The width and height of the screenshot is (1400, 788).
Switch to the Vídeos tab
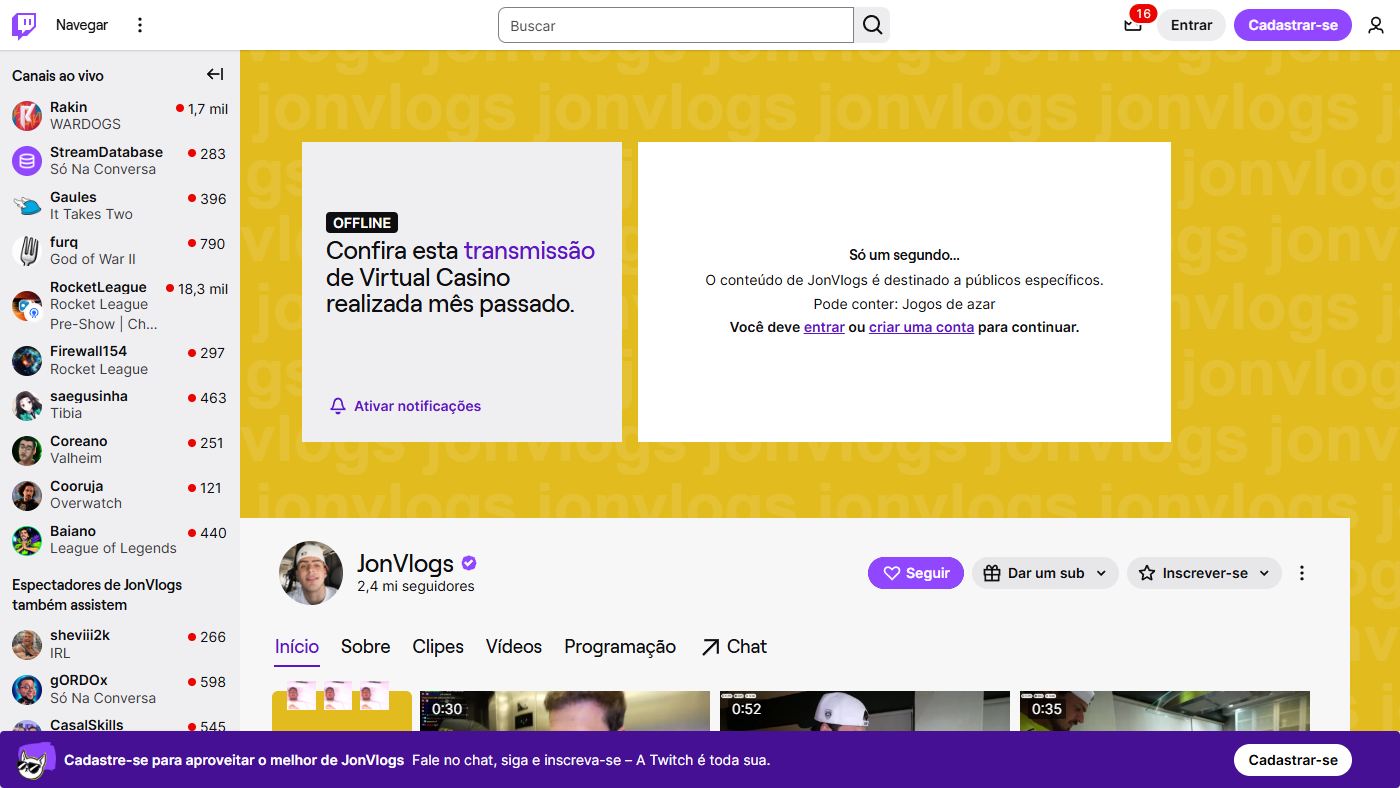[x=514, y=647]
